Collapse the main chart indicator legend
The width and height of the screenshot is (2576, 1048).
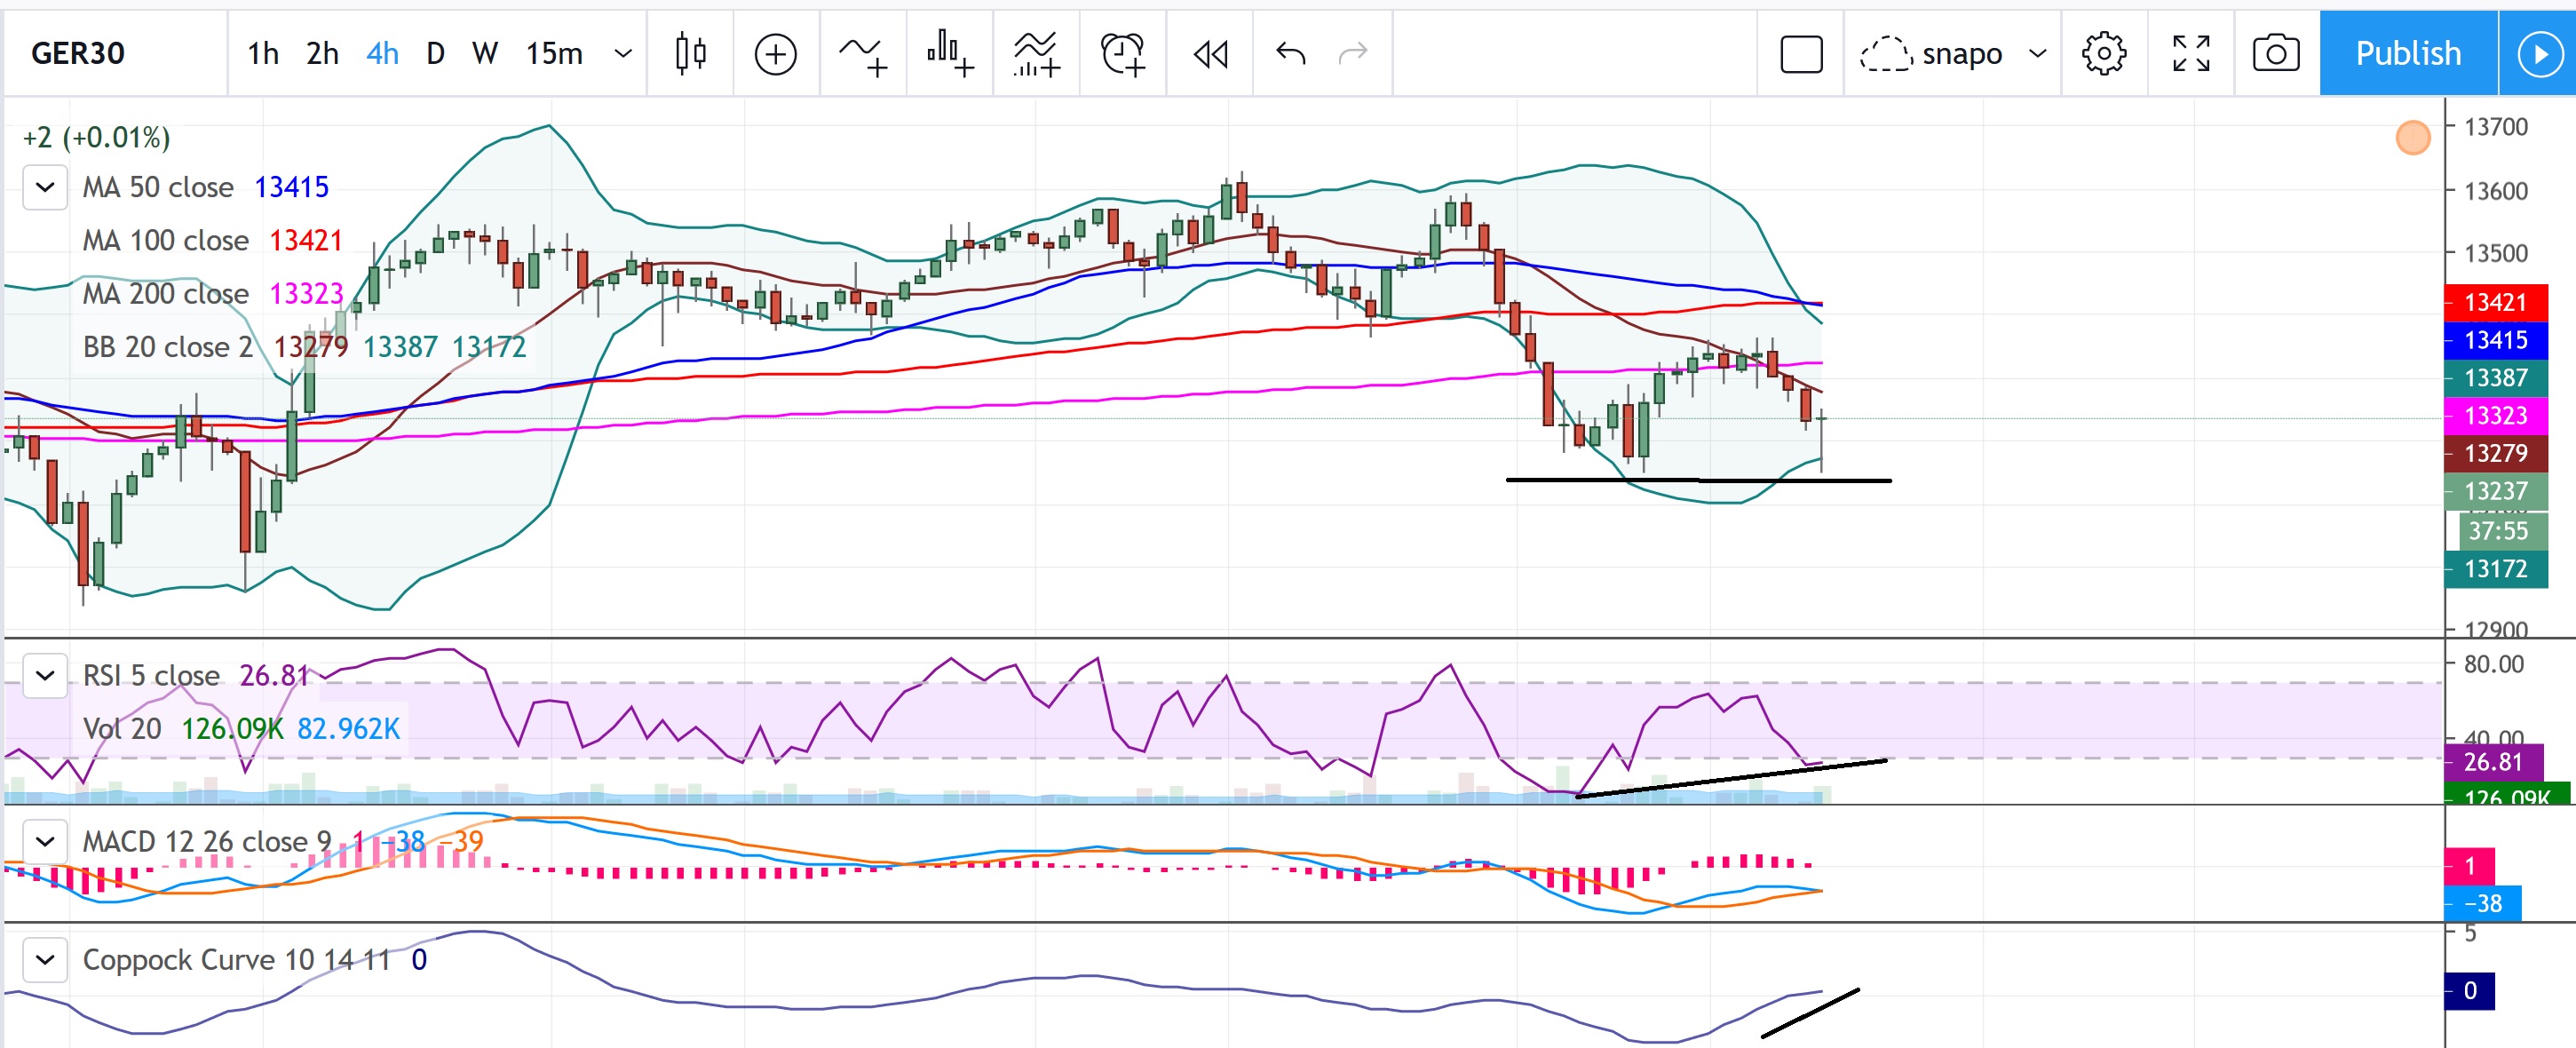coord(45,187)
